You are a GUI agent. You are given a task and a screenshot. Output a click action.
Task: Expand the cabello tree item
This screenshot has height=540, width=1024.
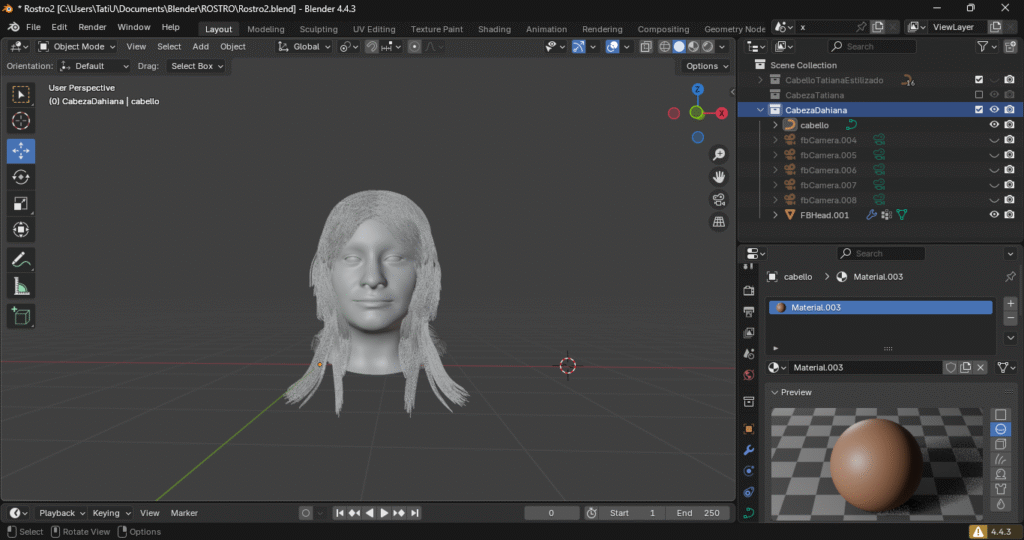click(775, 125)
